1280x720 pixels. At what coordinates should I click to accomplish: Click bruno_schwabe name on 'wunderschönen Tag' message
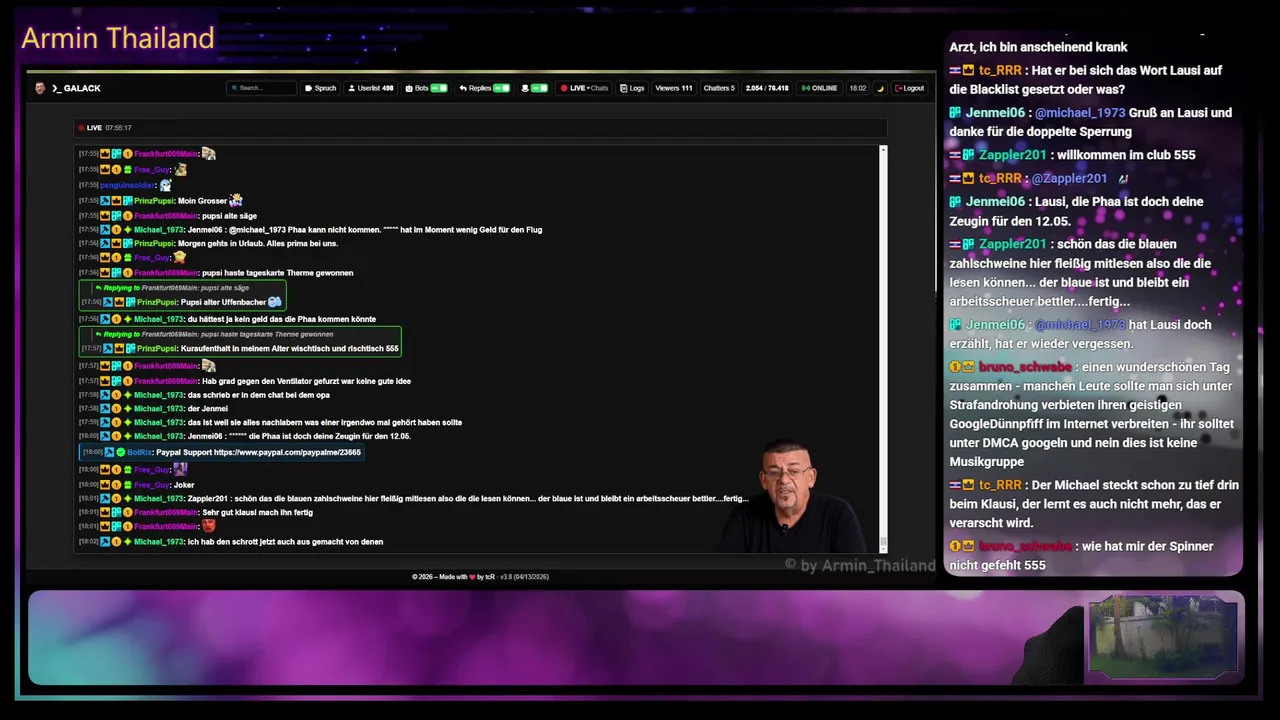tap(1025, 367)
